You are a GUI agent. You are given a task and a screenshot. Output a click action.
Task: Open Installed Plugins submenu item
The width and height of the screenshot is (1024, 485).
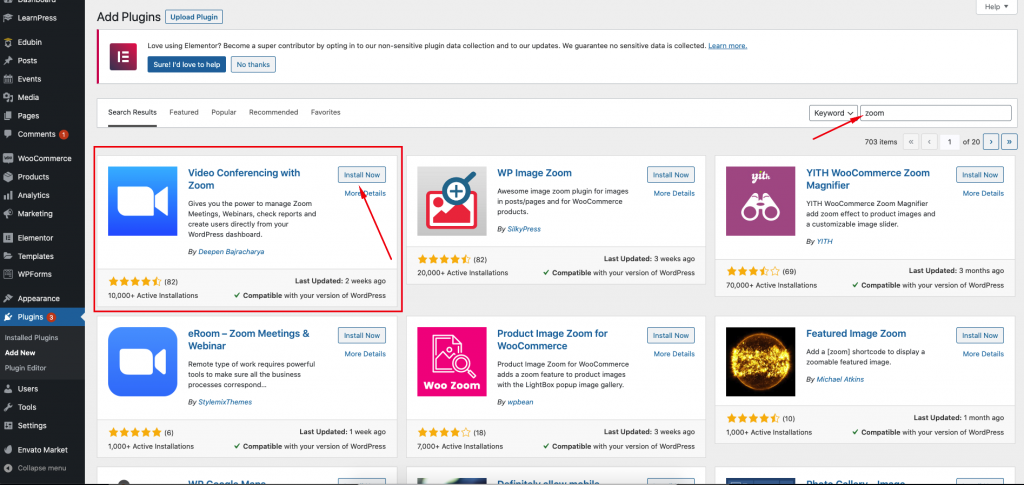[31, 337]
